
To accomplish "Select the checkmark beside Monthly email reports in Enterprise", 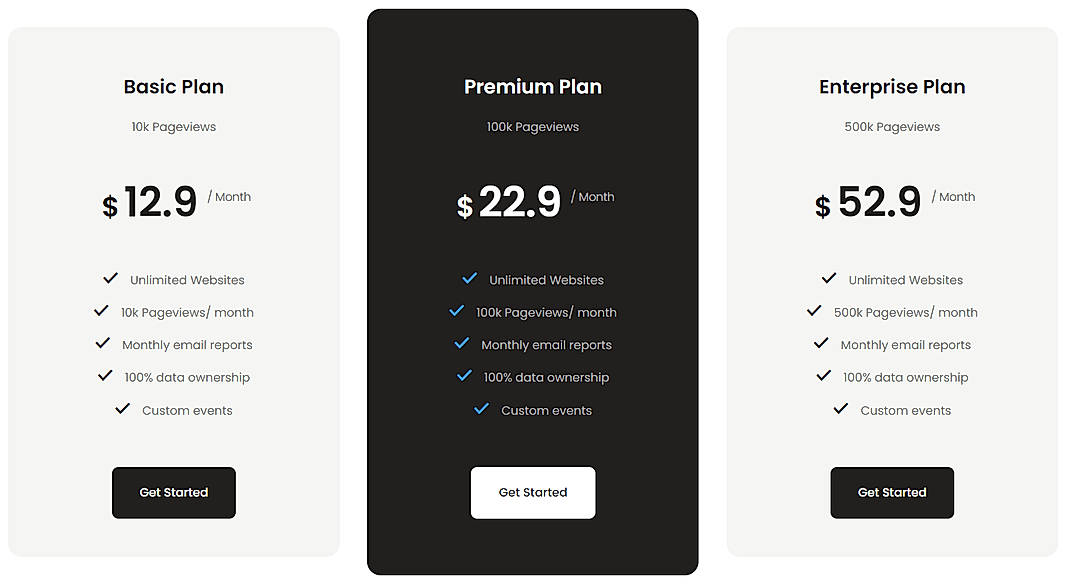I will [821, 344].
